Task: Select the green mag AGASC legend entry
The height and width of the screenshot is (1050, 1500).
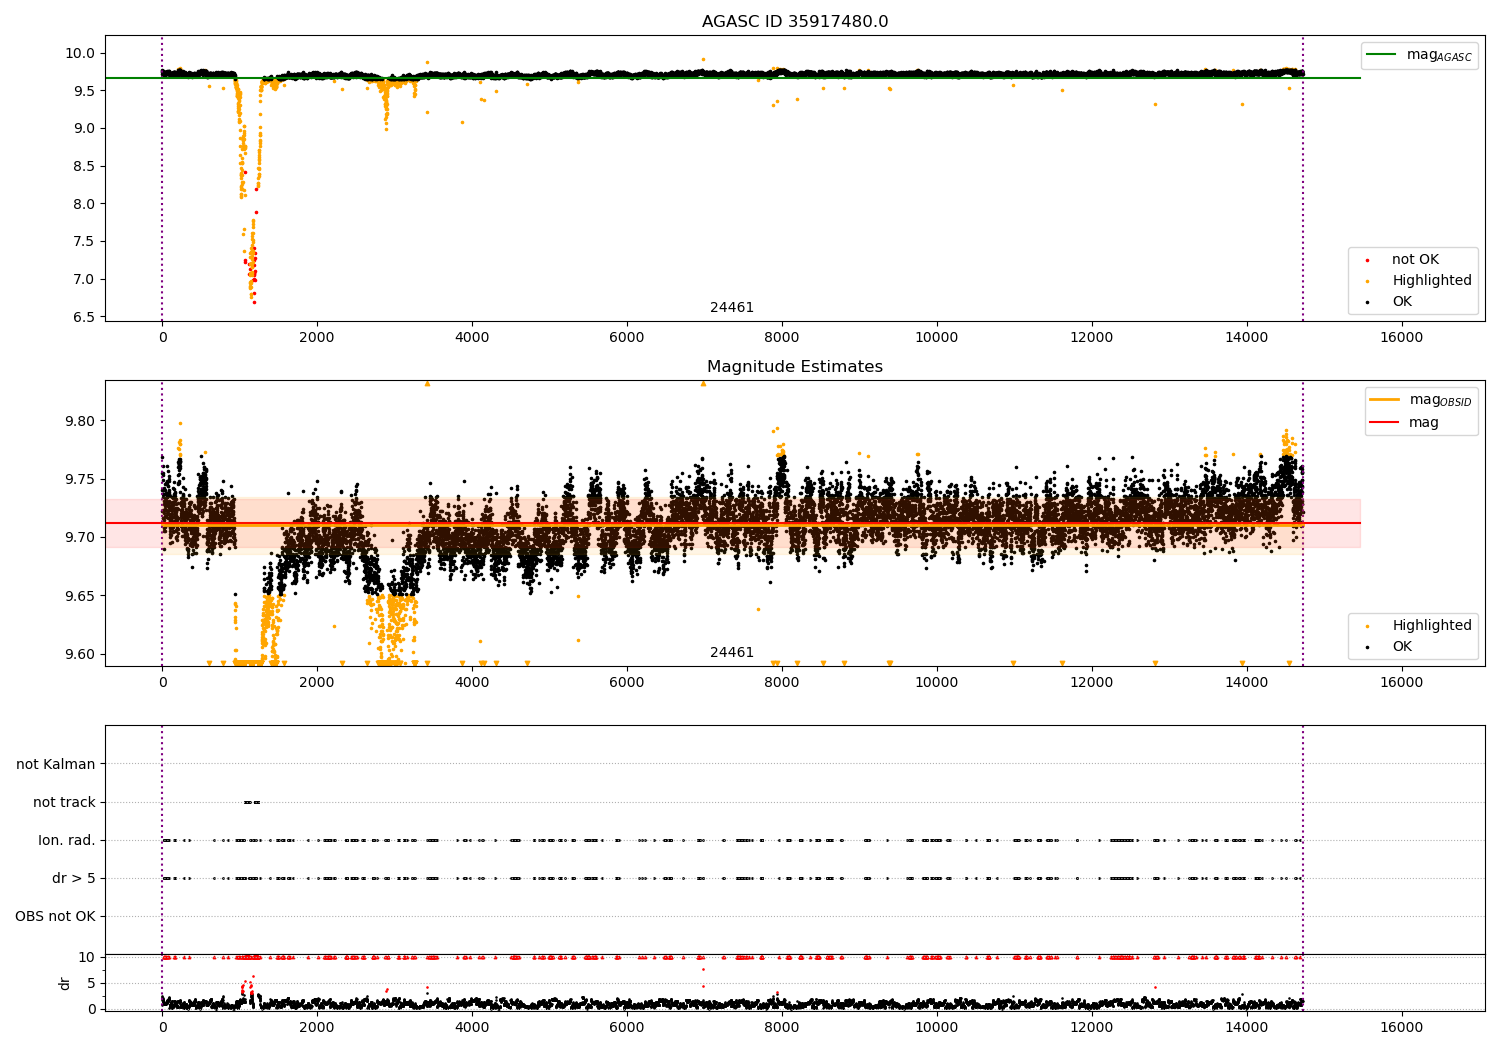Action: [x=1419, y=56]
